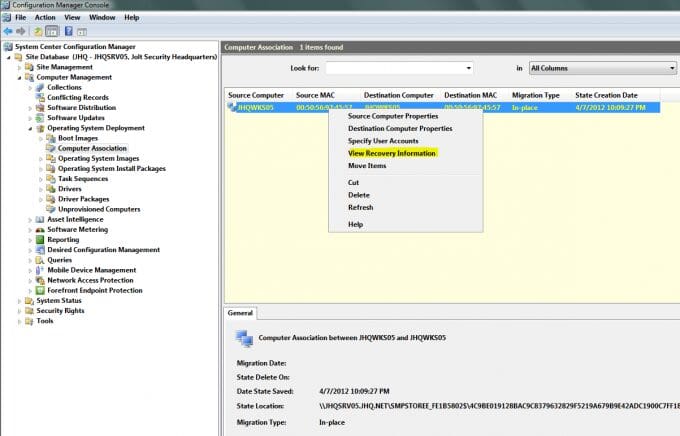The image size is (680, 436).
Task: Open the All Columns dropdown
Action: pyautogui.click(x=602, y=68)
